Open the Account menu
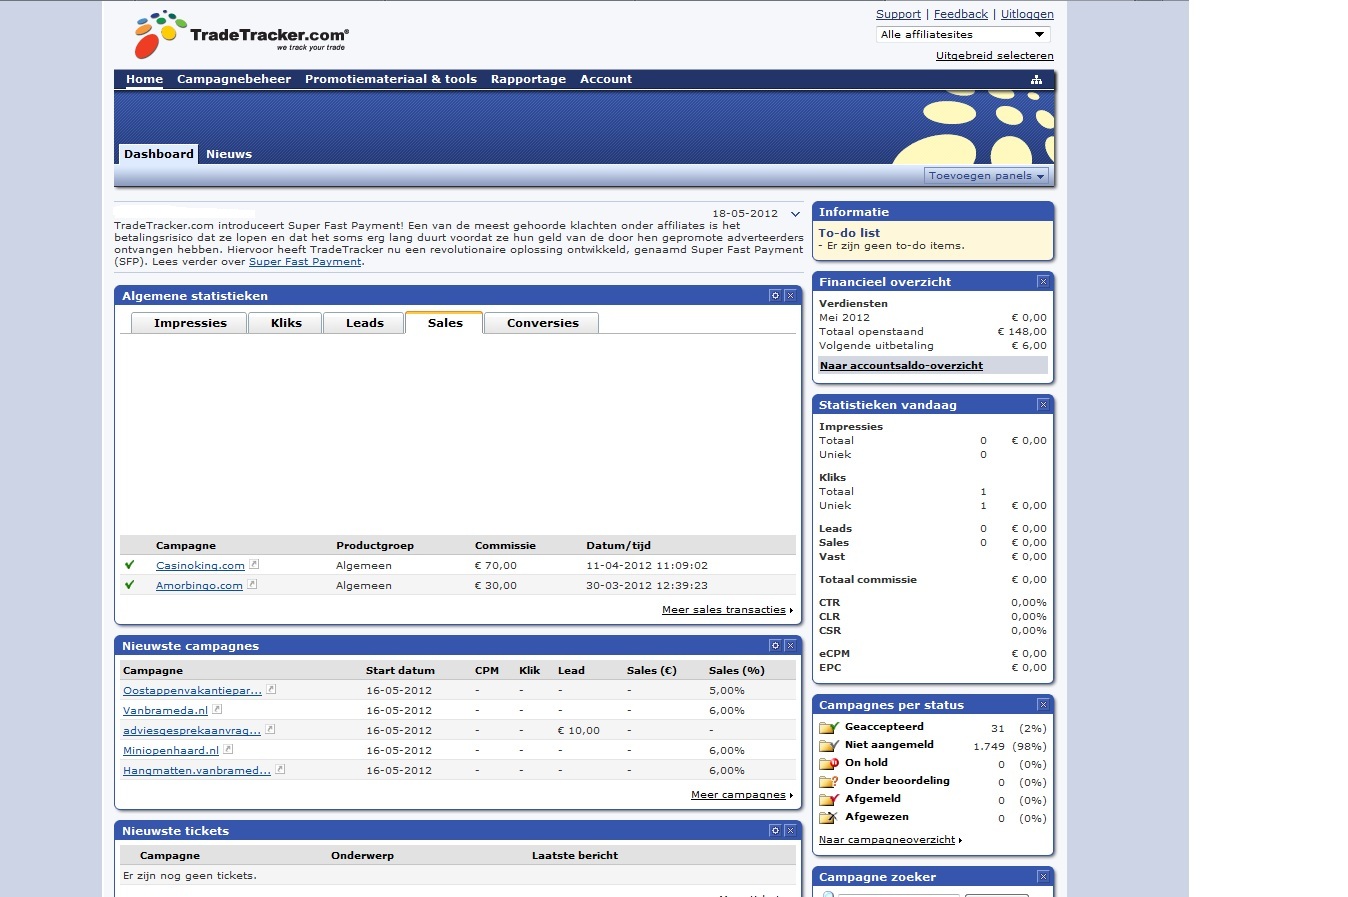The height and width of the screenshot is (897, 1348). coord(606,79)
